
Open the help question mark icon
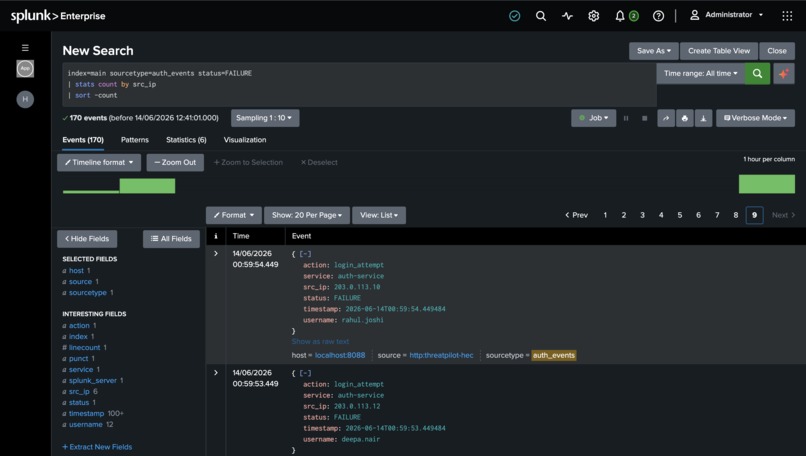(658, 16)
